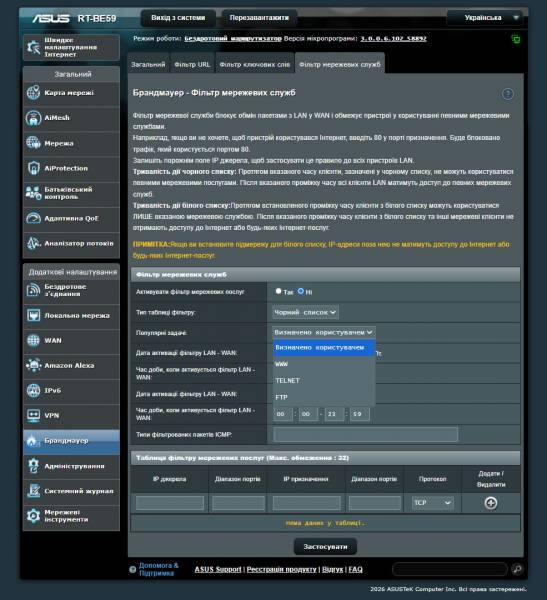Open the IPv6 sidebar icon

pos(33,390)
